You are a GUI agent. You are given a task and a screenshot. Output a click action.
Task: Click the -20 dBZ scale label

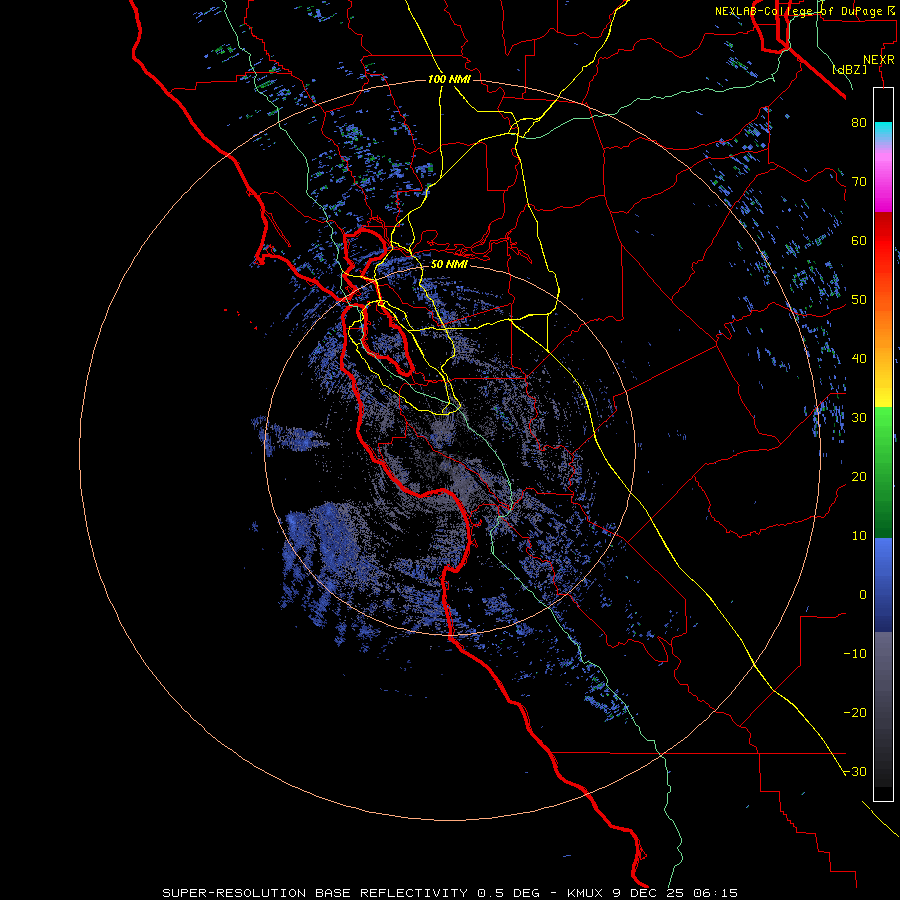(855, 712)
